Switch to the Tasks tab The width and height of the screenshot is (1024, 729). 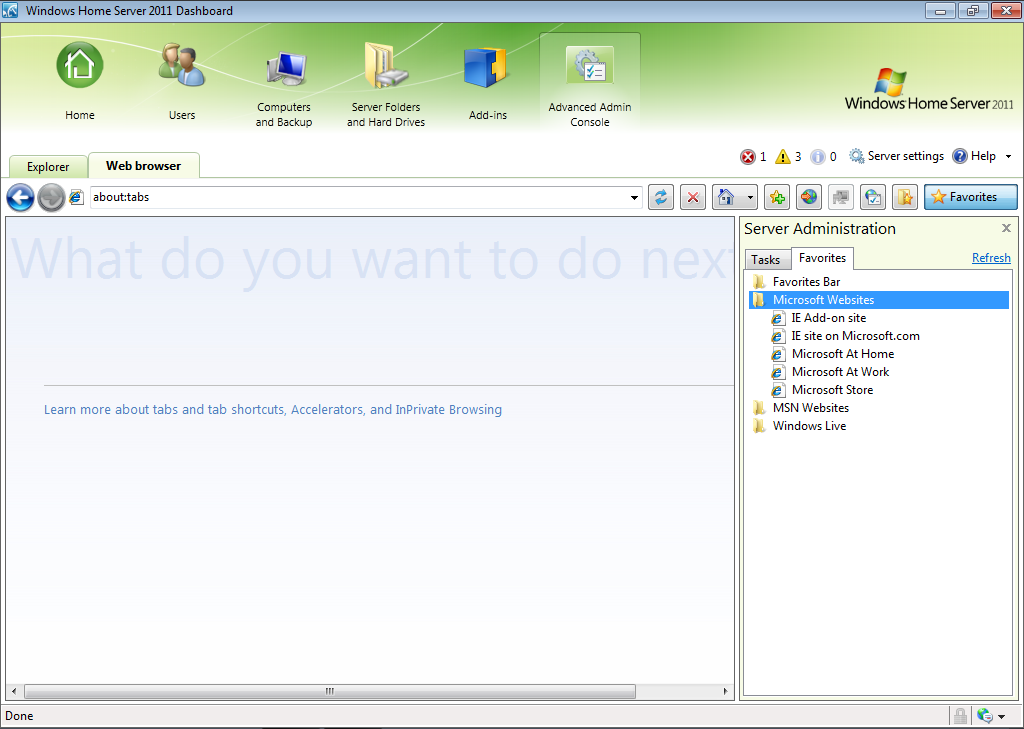tap(765, 259)
